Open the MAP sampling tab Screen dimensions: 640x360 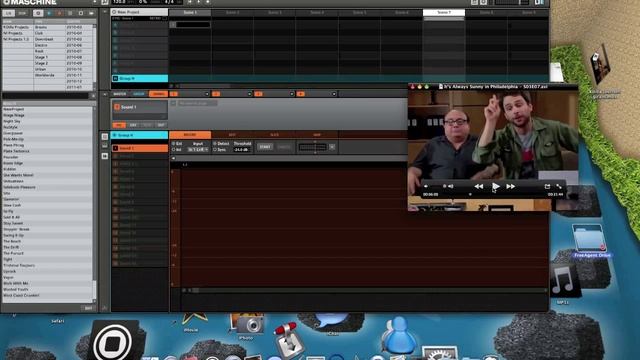coord(317,135)
